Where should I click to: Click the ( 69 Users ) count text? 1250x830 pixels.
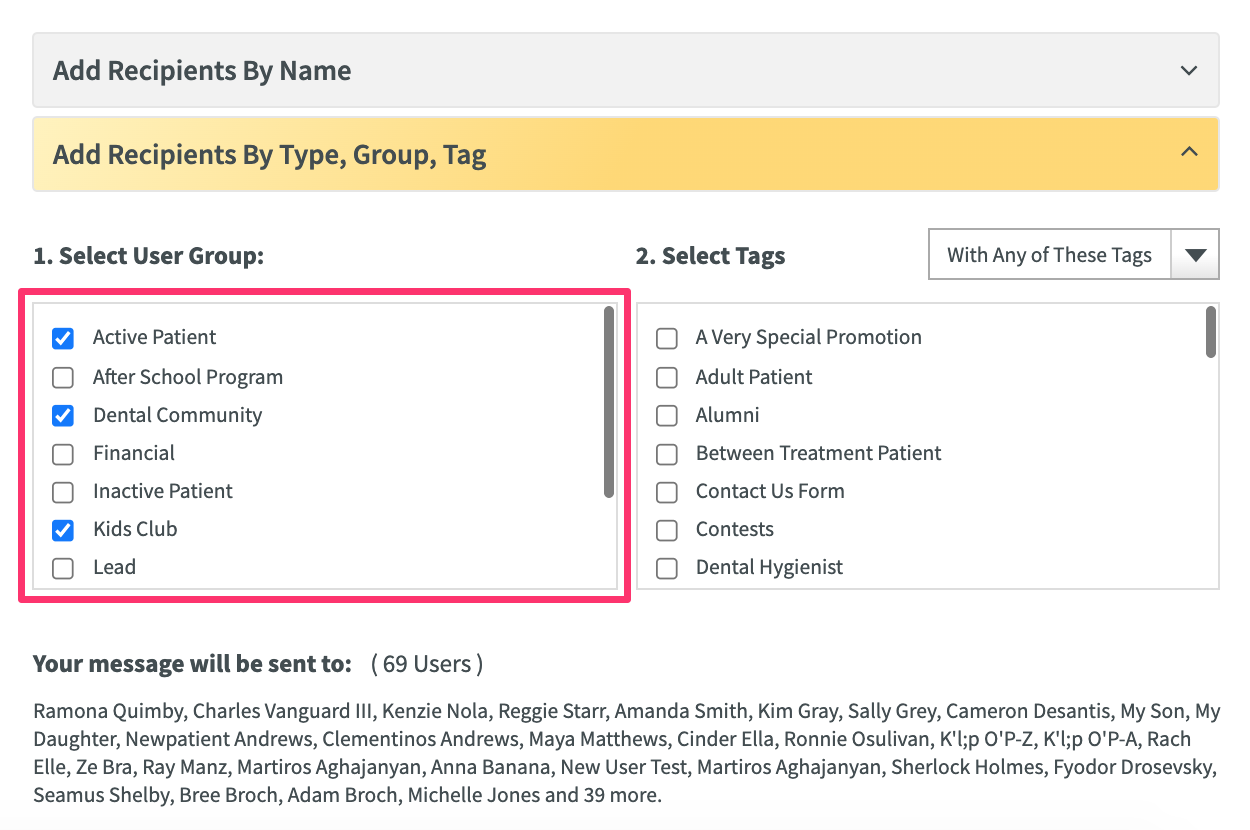tap(427, 664)
